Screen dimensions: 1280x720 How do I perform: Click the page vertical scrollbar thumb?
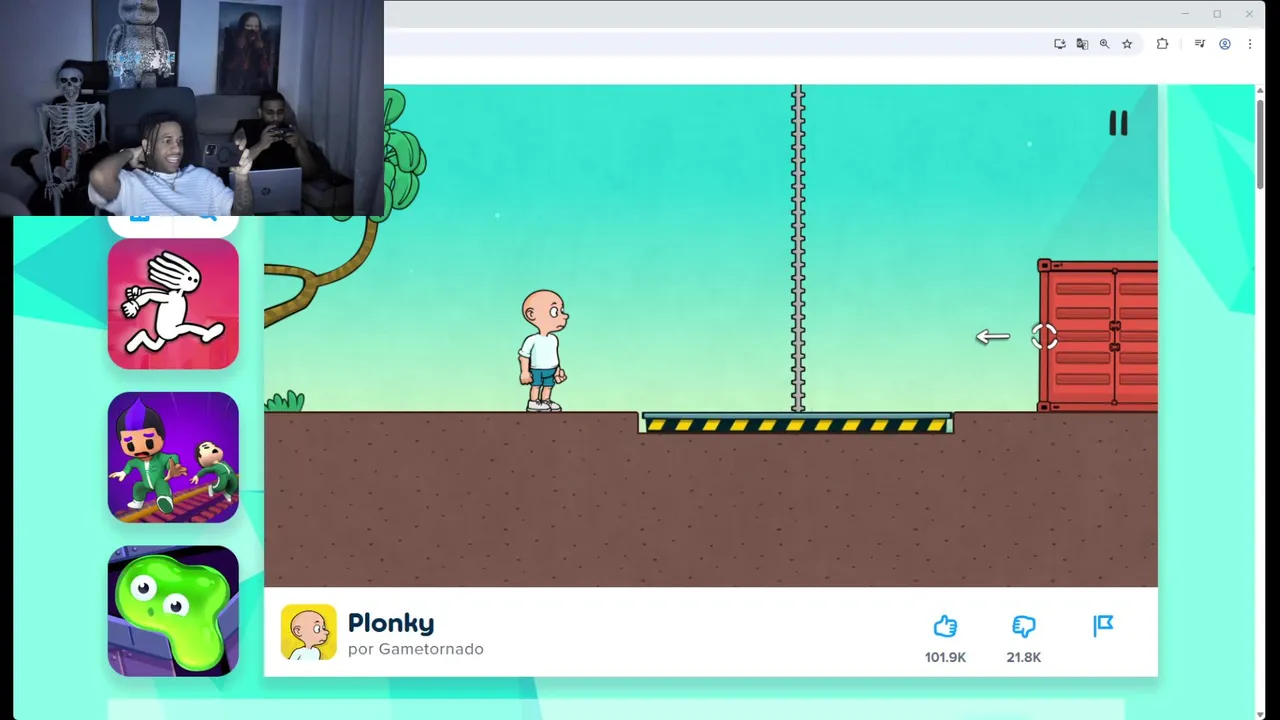pos(1261,142)
